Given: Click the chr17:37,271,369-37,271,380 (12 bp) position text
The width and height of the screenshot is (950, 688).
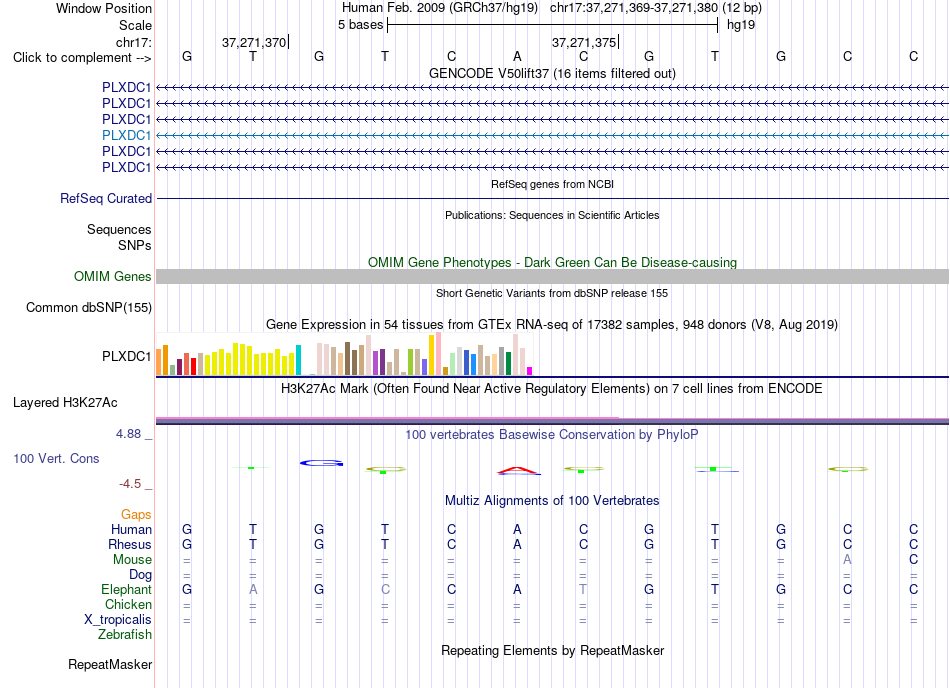Looking at the screenshot, I should click(656, 8).
